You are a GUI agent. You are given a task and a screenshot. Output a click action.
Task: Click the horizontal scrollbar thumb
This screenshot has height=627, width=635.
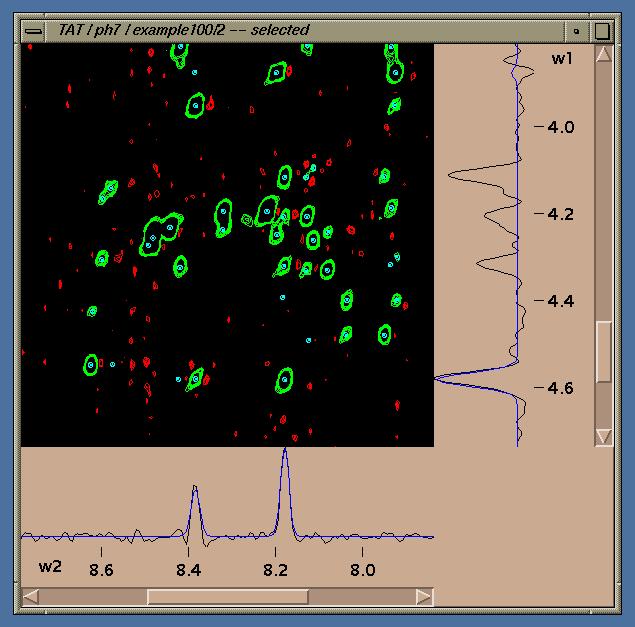[228, 596]
